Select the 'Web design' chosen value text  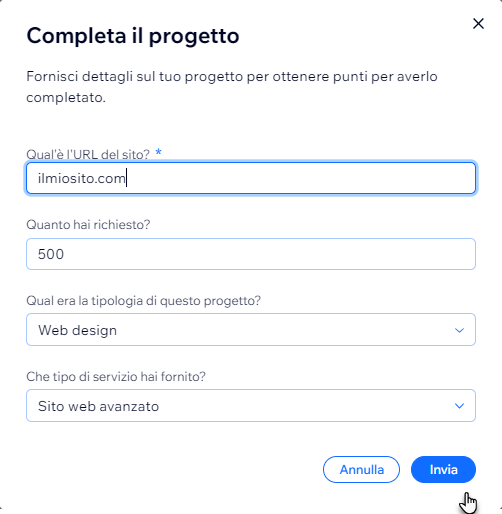[78, 330]
